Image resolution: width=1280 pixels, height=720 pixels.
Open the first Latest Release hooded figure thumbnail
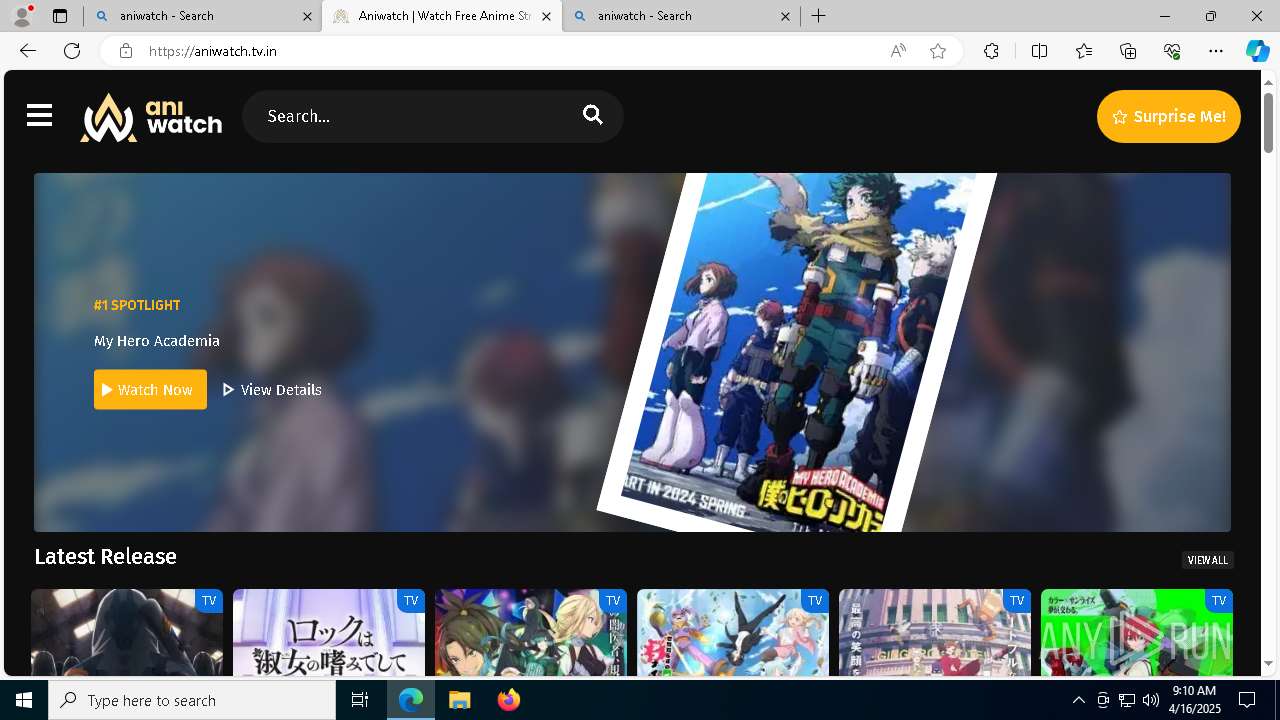[127, 632]
